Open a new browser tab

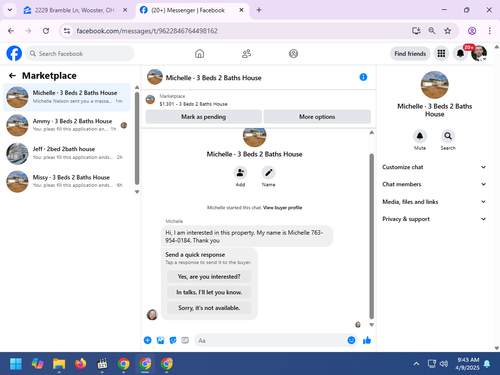coord(259,10)
